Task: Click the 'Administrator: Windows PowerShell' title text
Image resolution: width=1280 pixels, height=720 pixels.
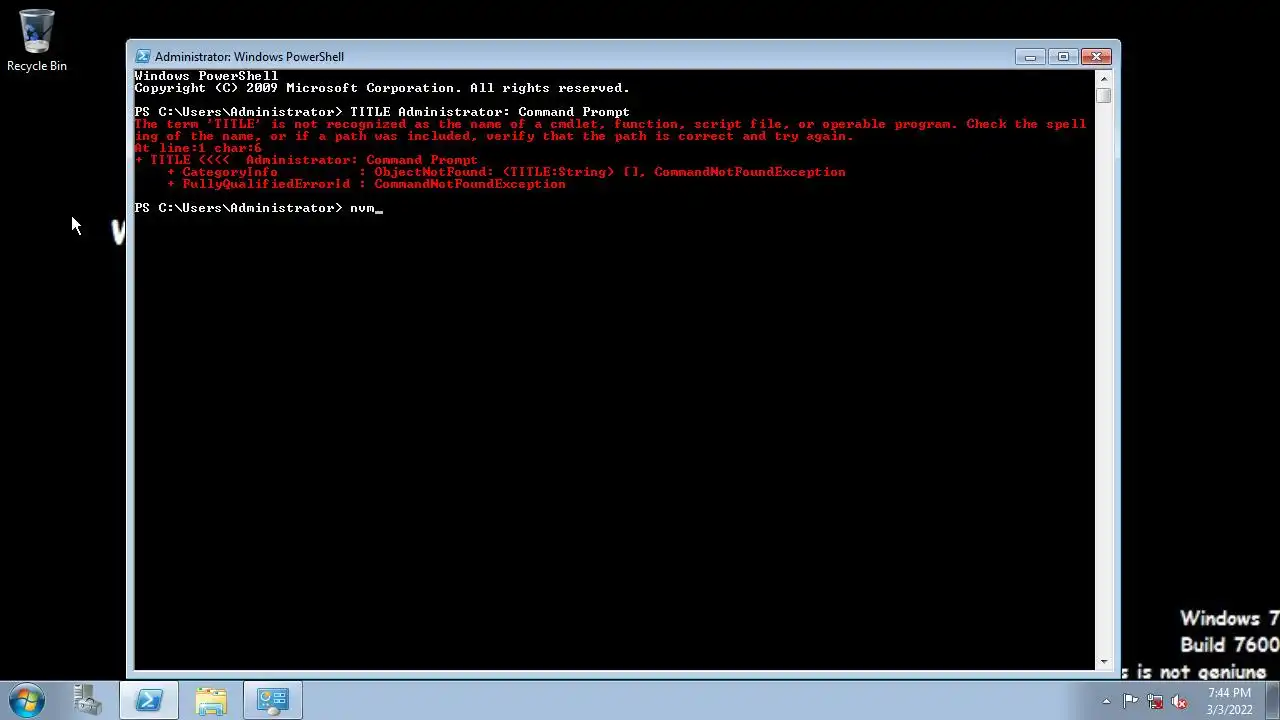Action: (249, 57)
